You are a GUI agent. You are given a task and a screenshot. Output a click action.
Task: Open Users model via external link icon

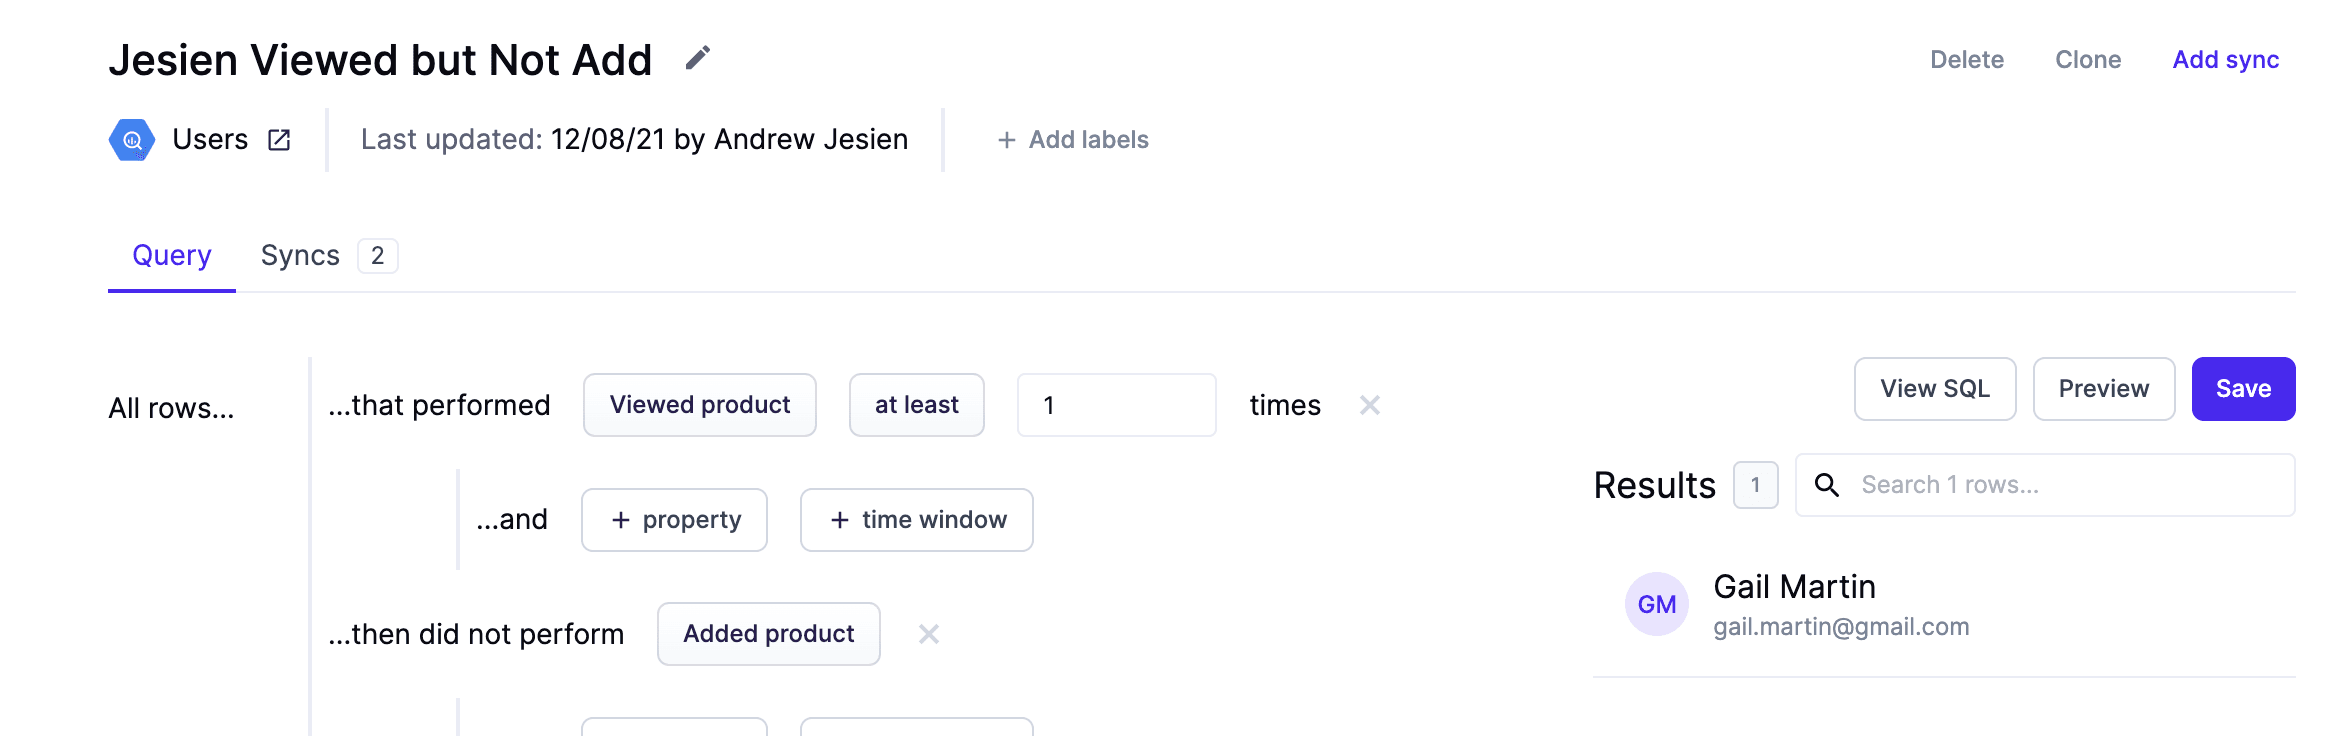279,140
